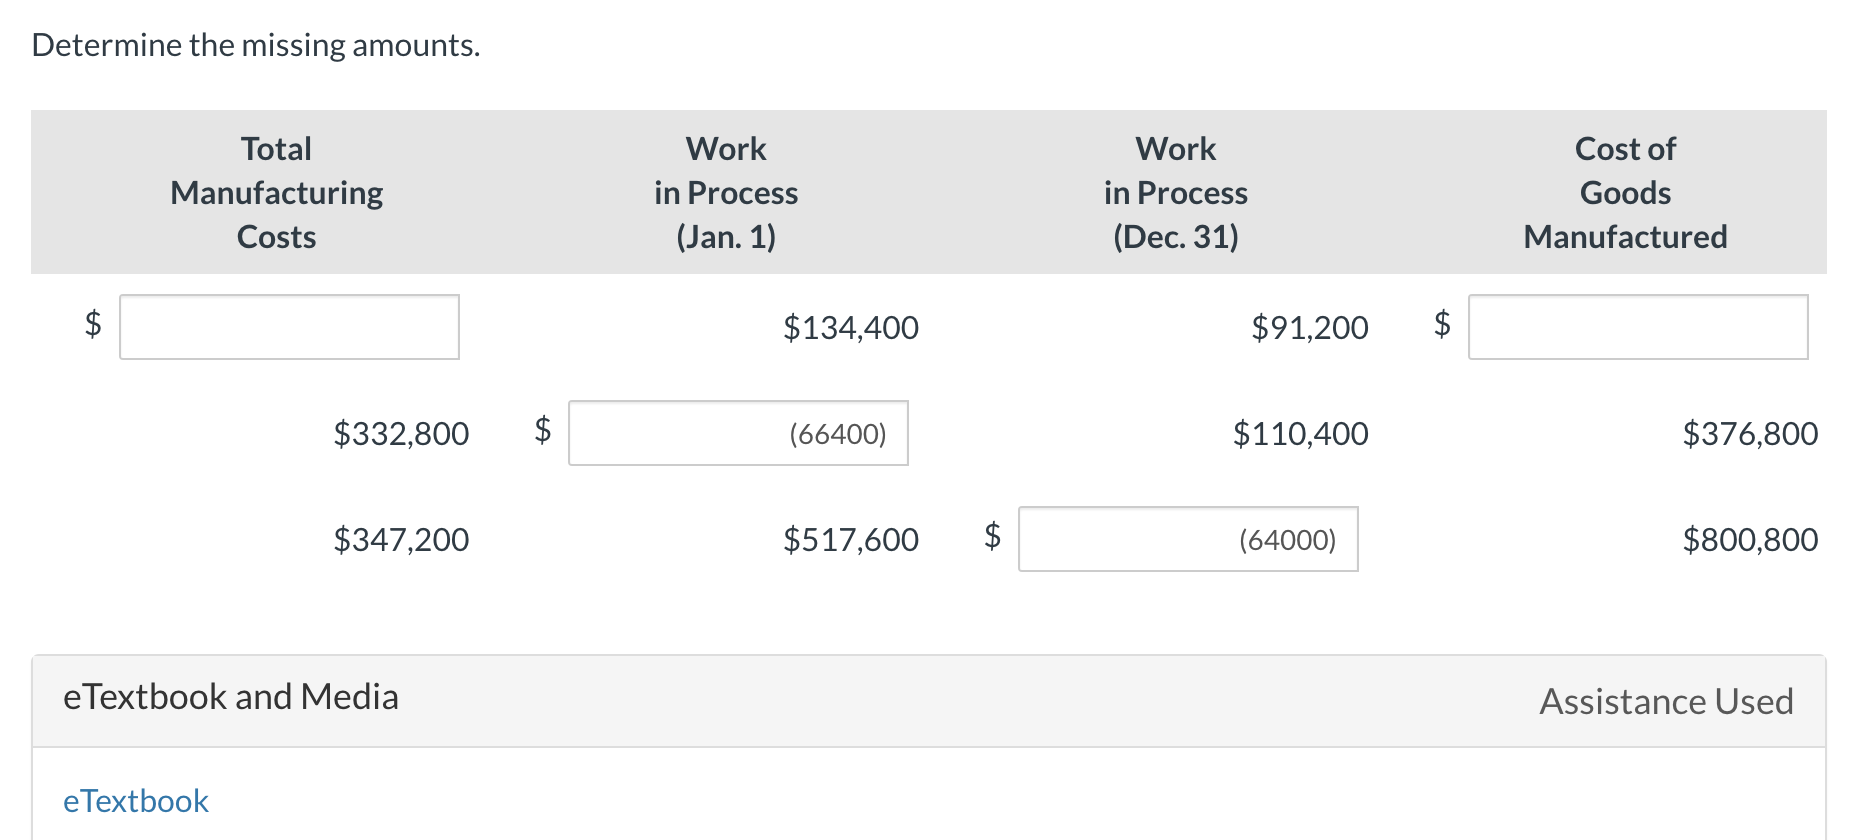Click the $134,400 value

coord(851,327)
